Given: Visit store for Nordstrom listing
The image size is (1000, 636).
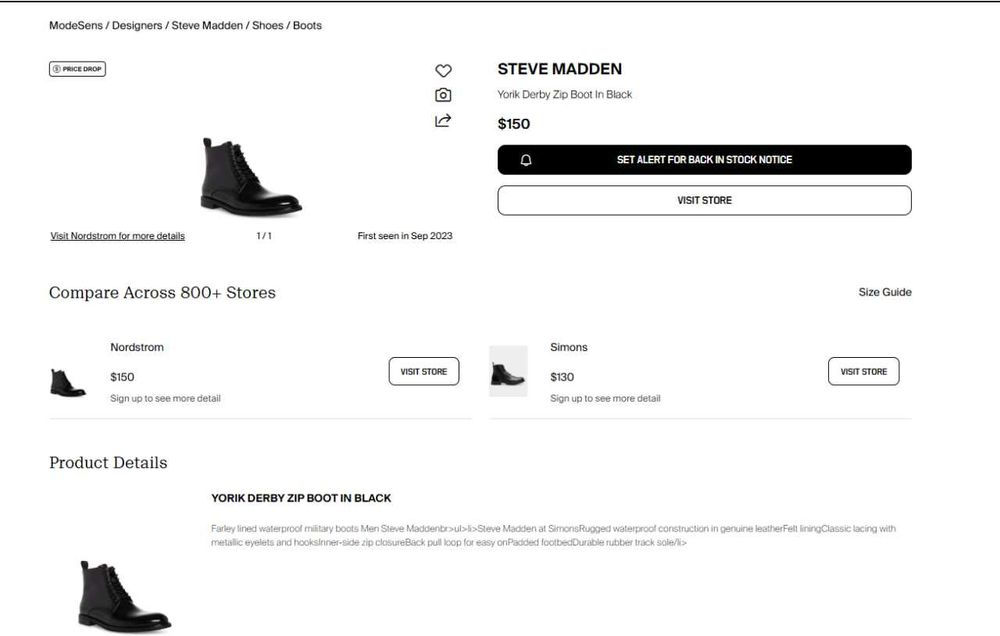Looking at the screenshot, I should (423, 371).
